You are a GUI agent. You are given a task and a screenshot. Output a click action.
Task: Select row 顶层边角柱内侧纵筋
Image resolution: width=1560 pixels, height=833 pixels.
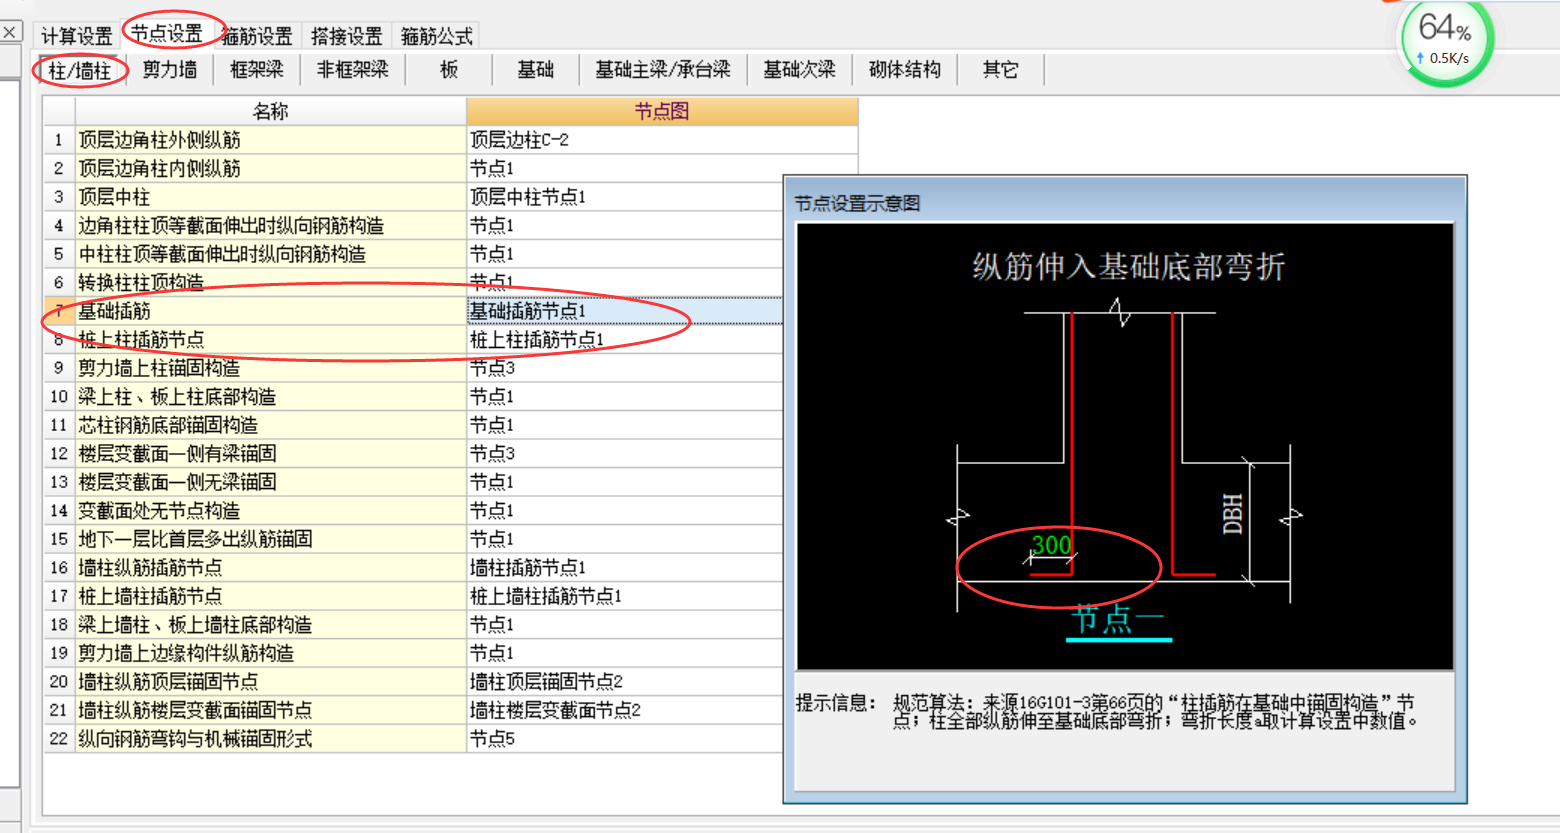270,168
